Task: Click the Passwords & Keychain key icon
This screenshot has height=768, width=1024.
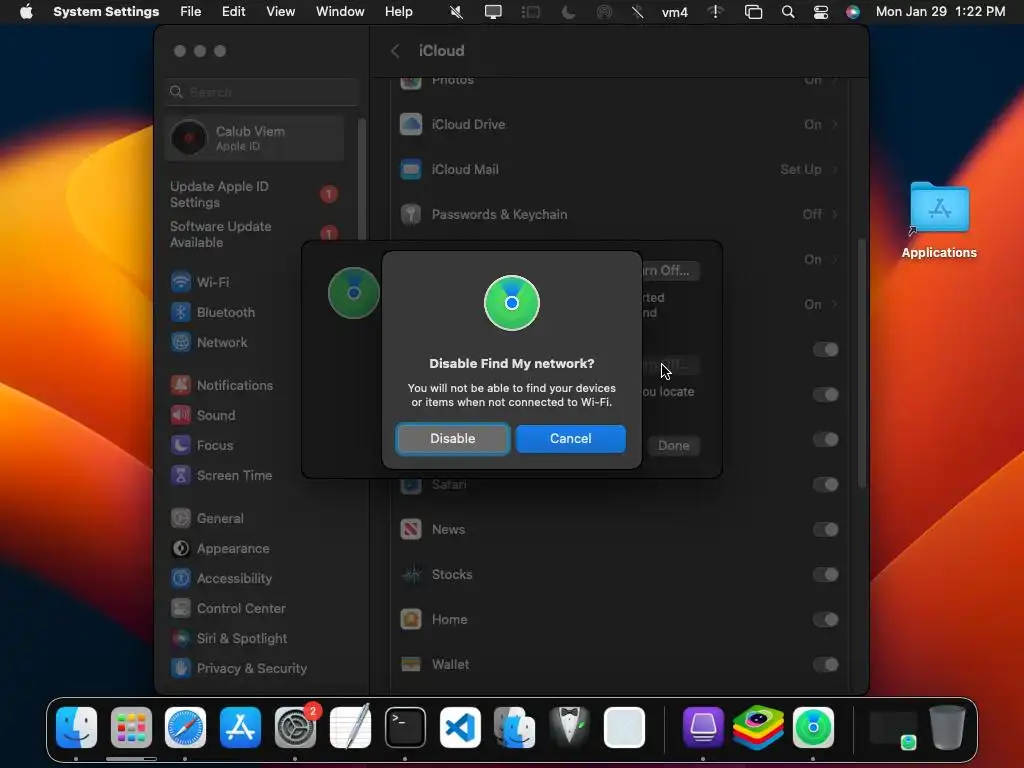Action: (x=411, y=214)
